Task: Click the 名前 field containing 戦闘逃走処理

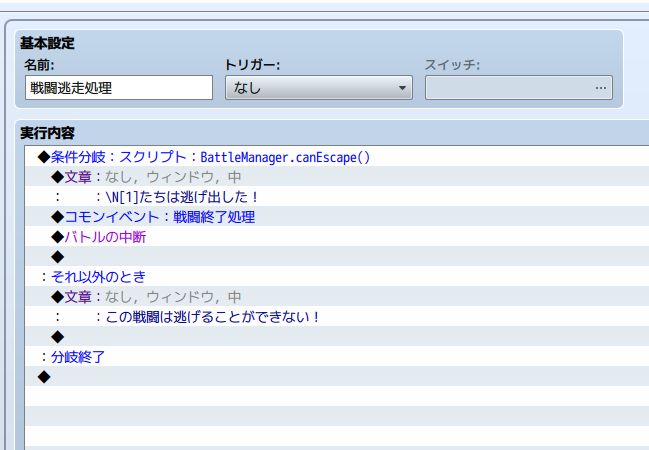Action: pyautogui.click(x=119, y=87)
